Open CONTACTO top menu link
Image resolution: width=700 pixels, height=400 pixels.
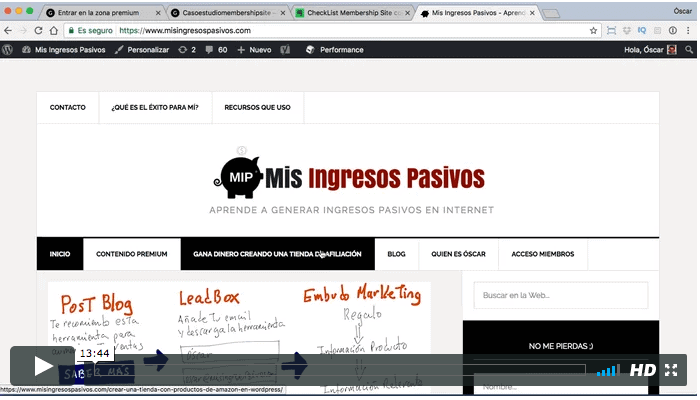click(67, 107)
